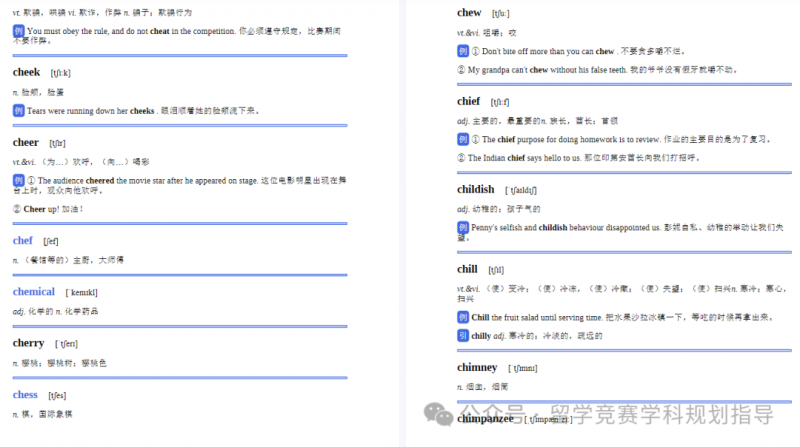Select the headword 'chimney'

coord(477,367)
